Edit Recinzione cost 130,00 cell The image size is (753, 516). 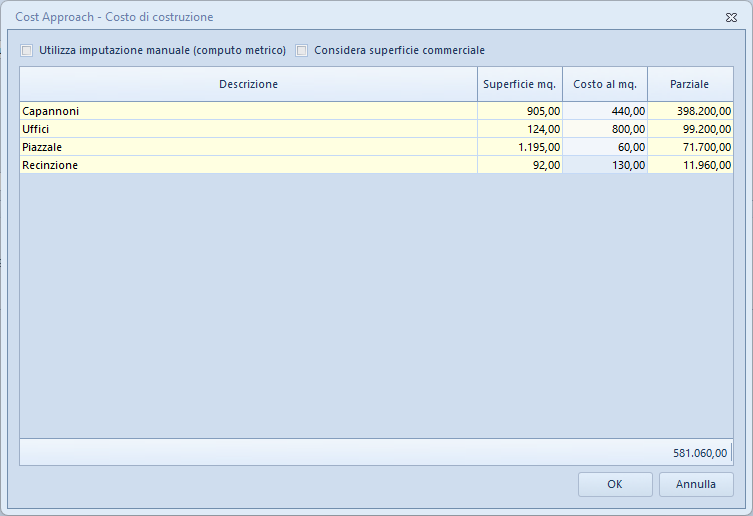[605, 165]
